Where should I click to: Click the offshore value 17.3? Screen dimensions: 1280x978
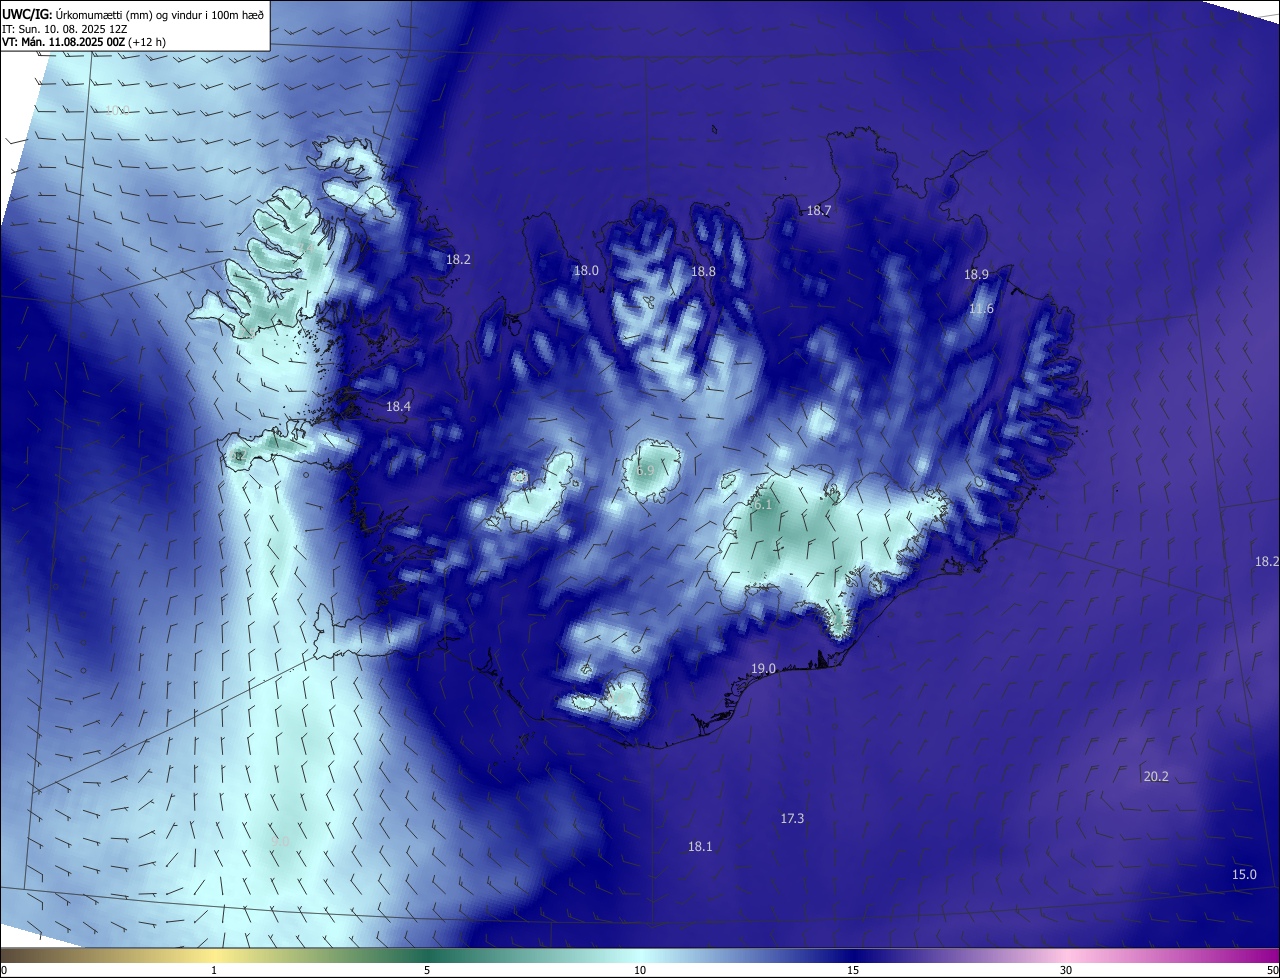[x=792, y=818]
